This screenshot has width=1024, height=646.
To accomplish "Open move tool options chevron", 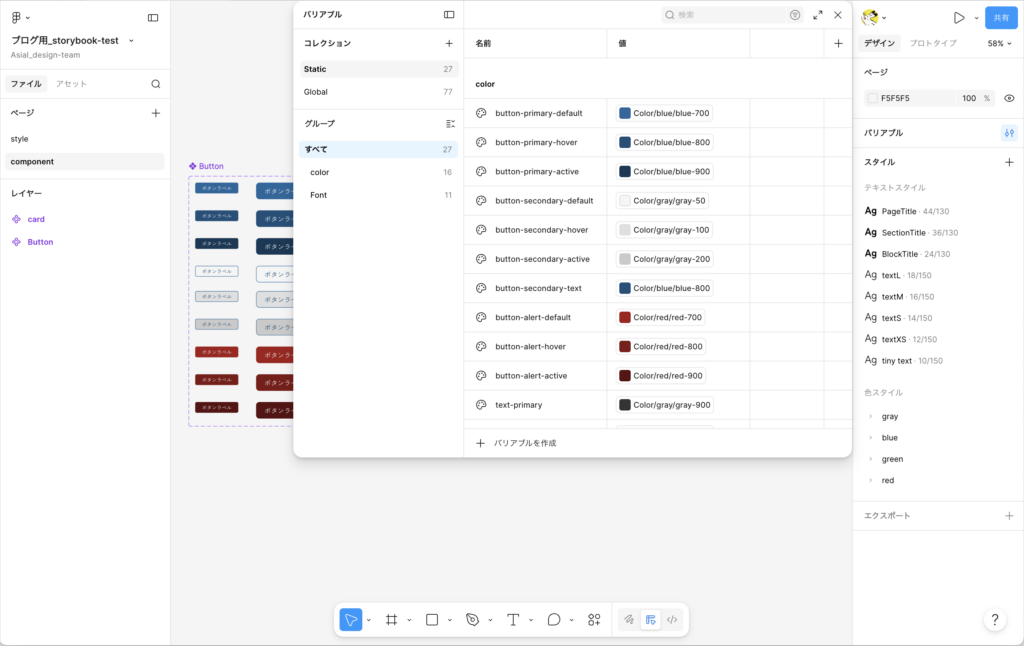I will tap(369, 620).
